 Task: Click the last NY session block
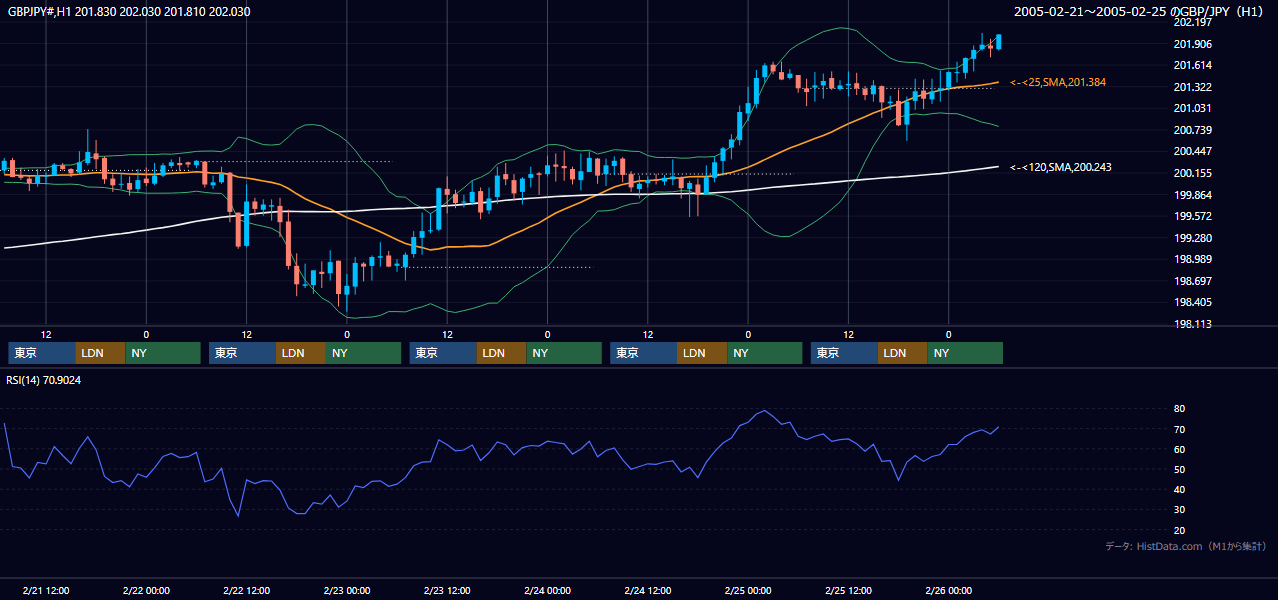(x=965, y=353)
